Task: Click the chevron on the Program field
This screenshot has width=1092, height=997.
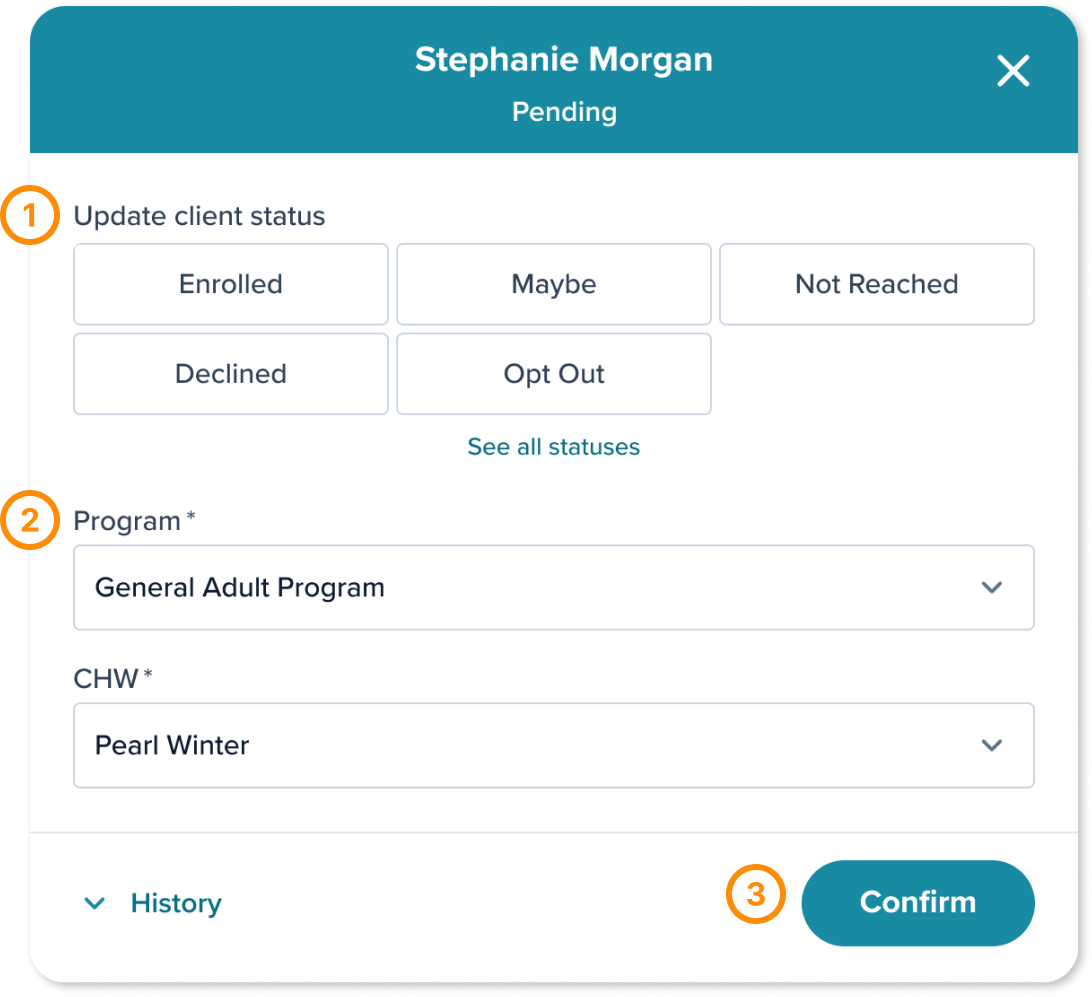Action: 993,588
